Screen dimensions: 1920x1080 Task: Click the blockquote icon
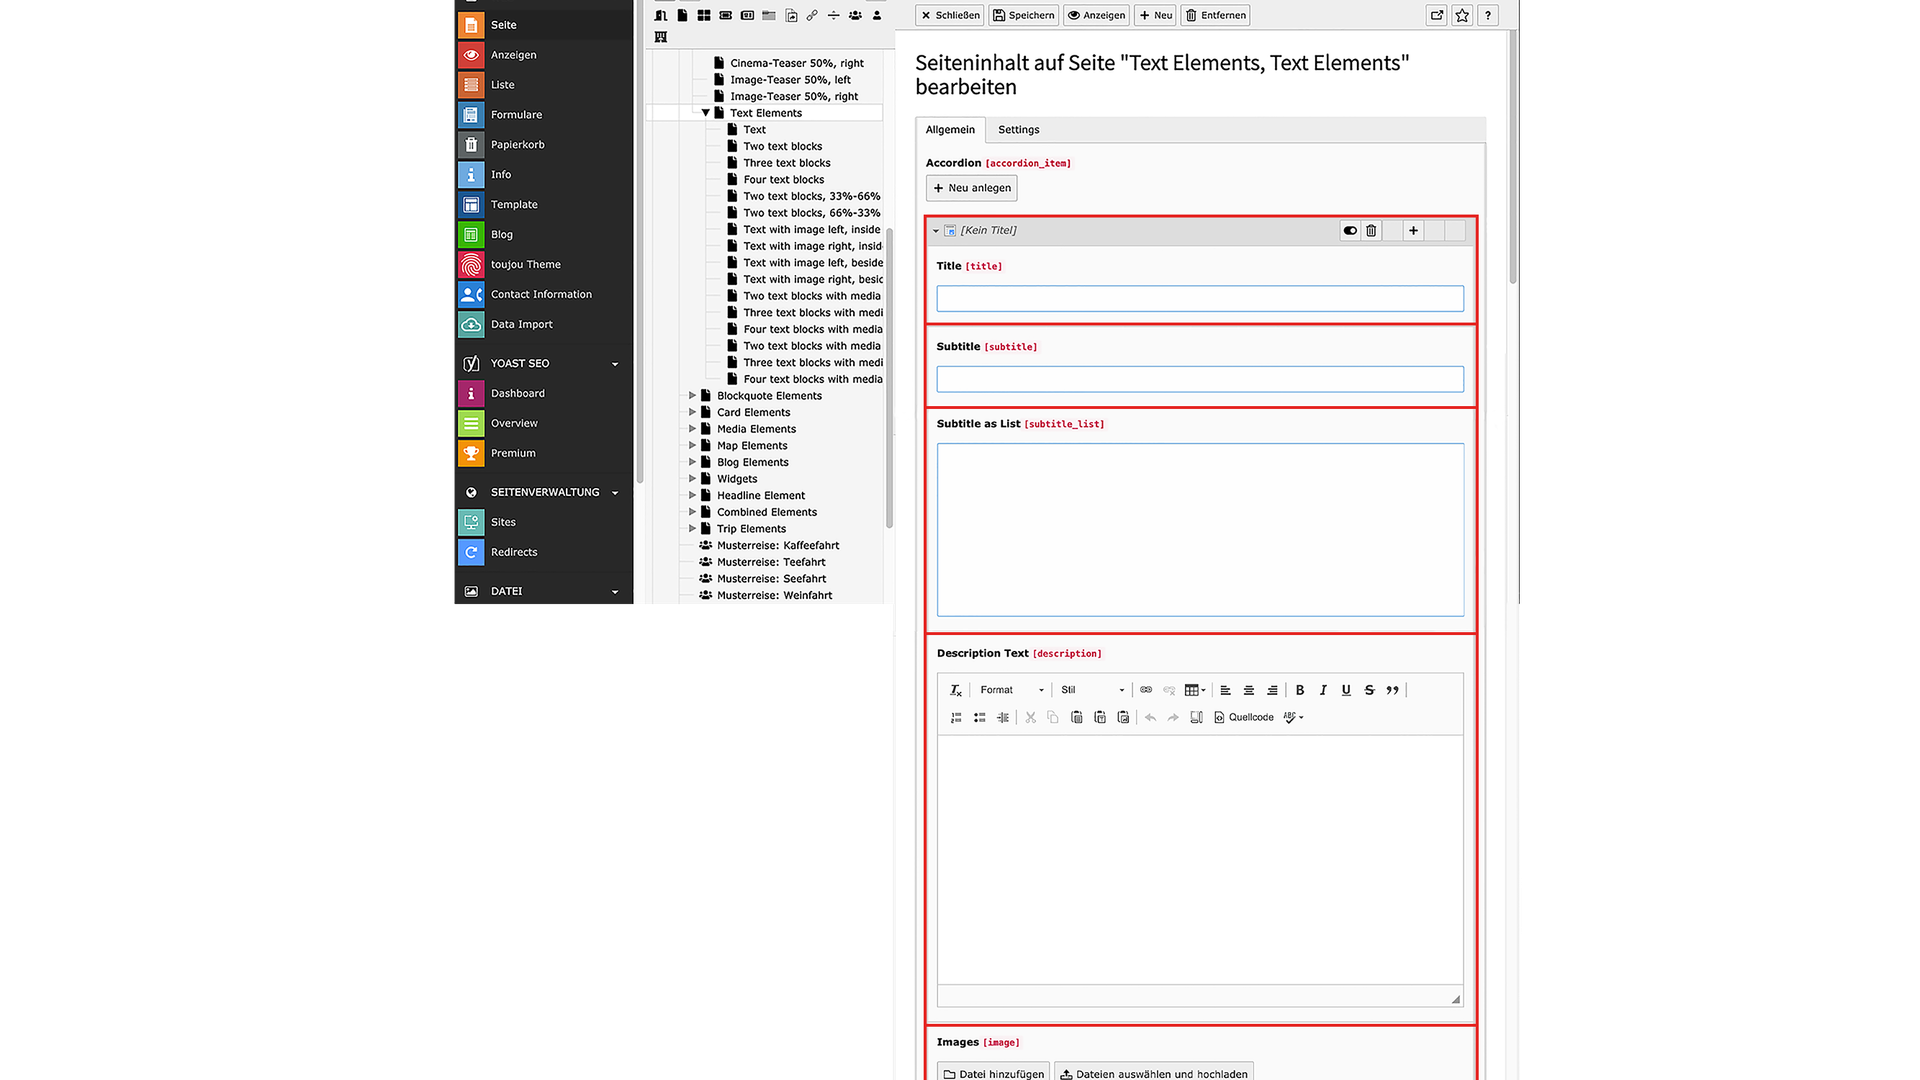click(1393, 690)
